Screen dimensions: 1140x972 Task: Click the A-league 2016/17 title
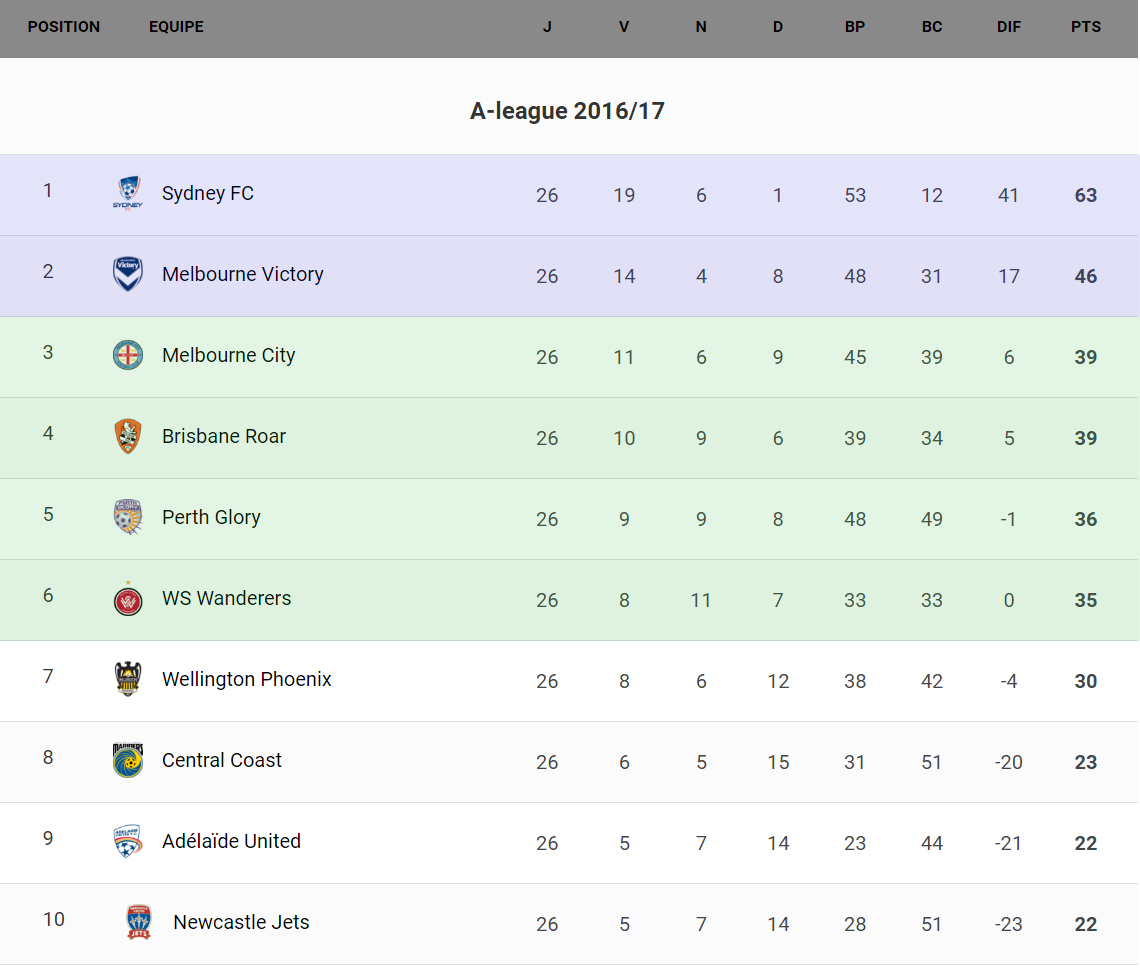567,111
